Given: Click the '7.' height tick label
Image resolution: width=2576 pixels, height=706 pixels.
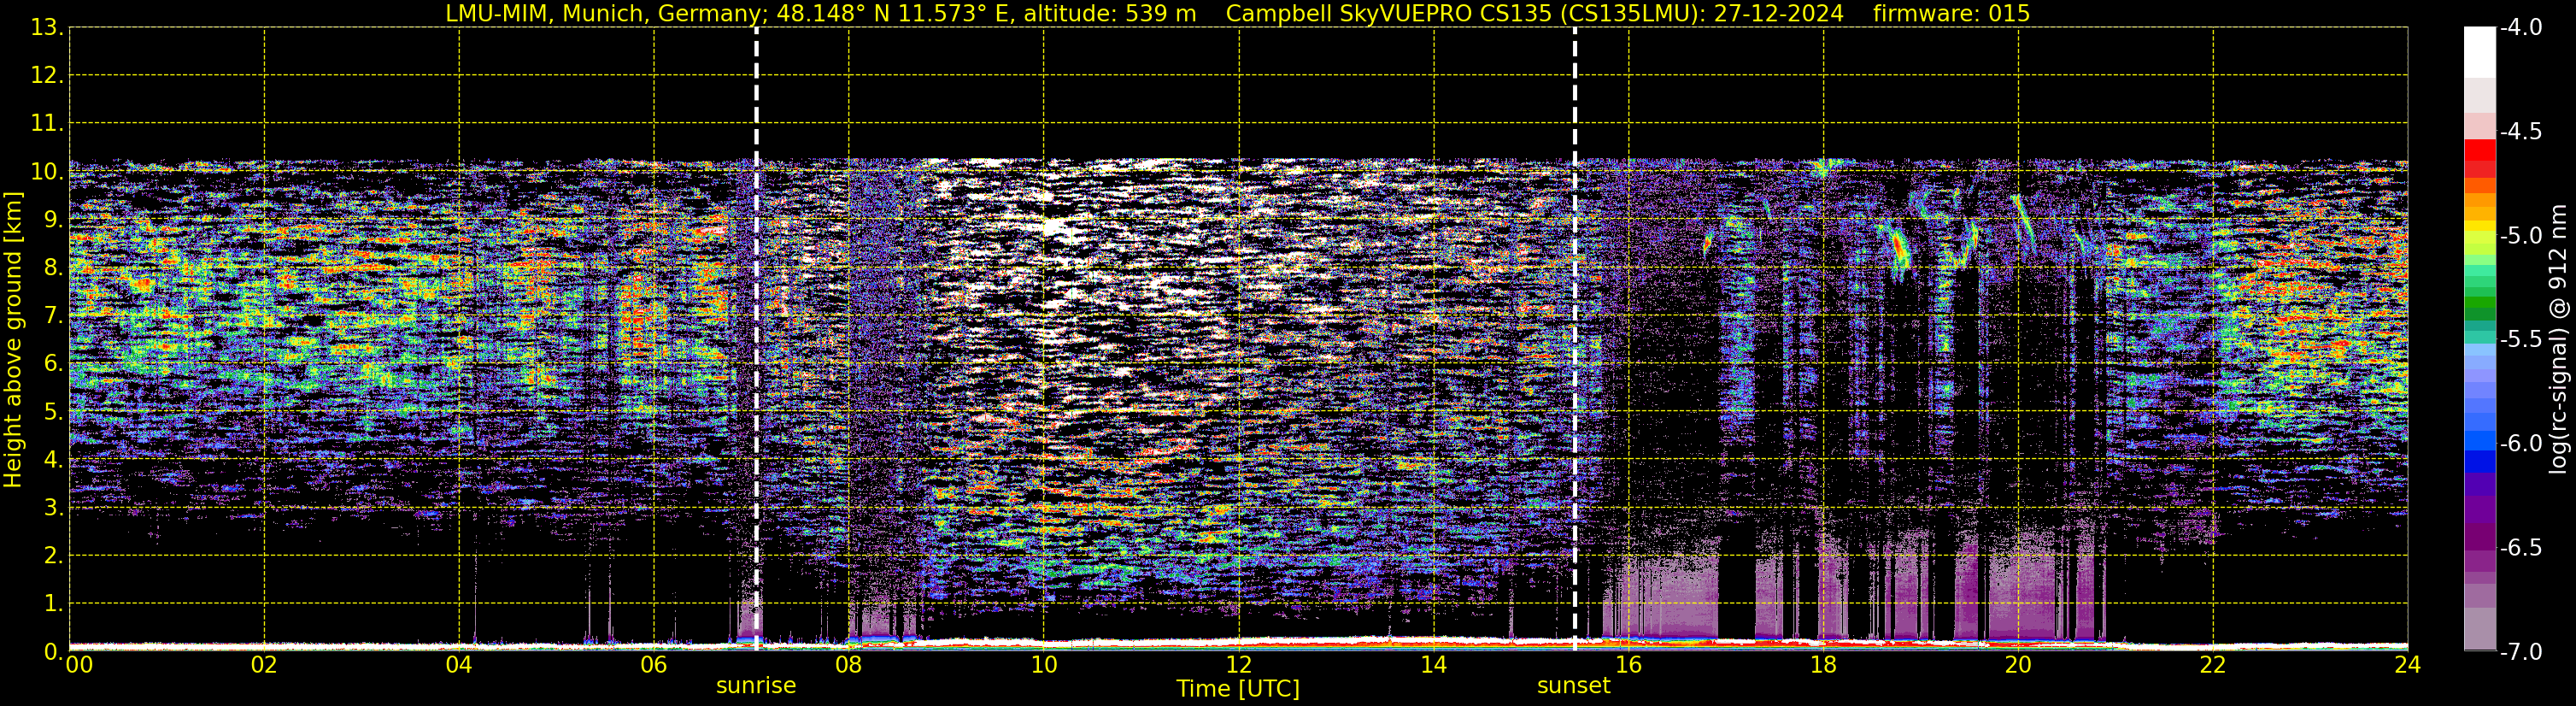Looking at the screenshot, I should [54, 316].
